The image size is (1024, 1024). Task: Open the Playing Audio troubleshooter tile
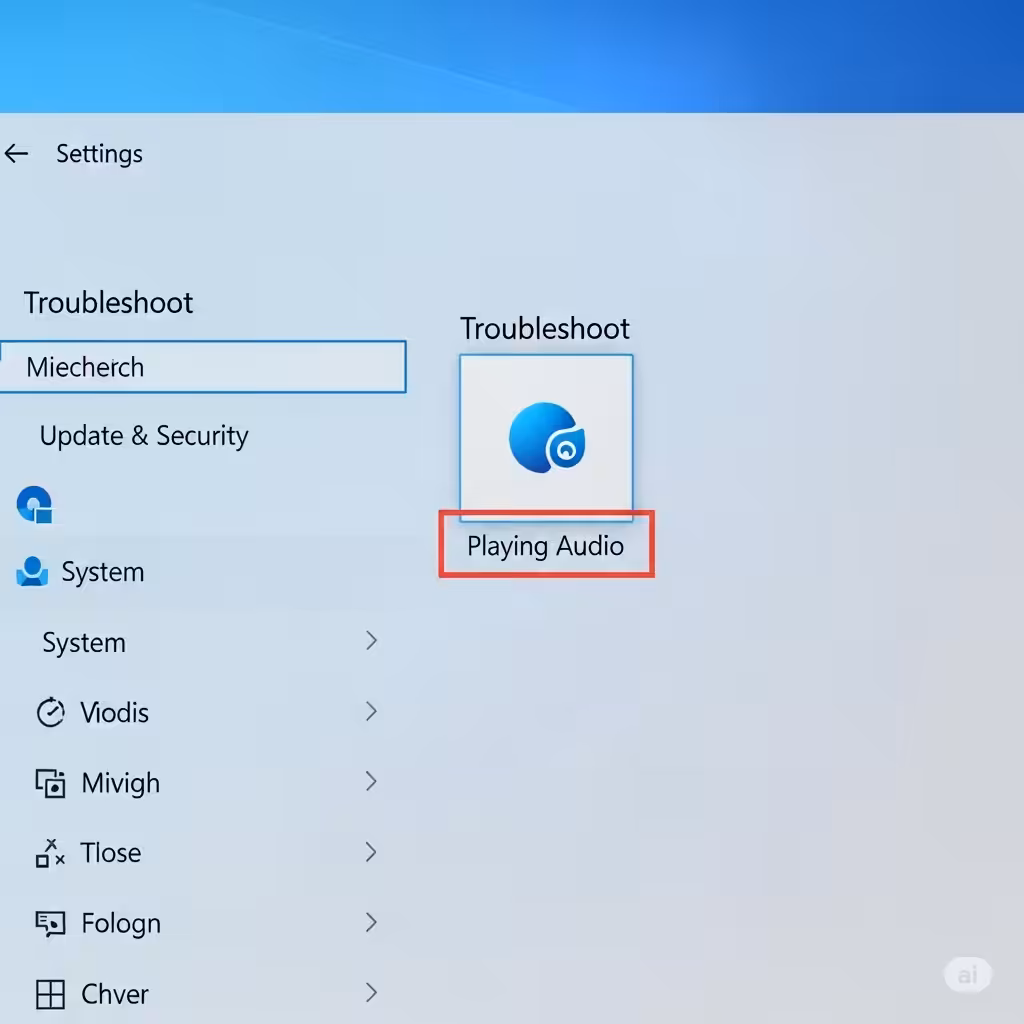[x=546, y=437]
